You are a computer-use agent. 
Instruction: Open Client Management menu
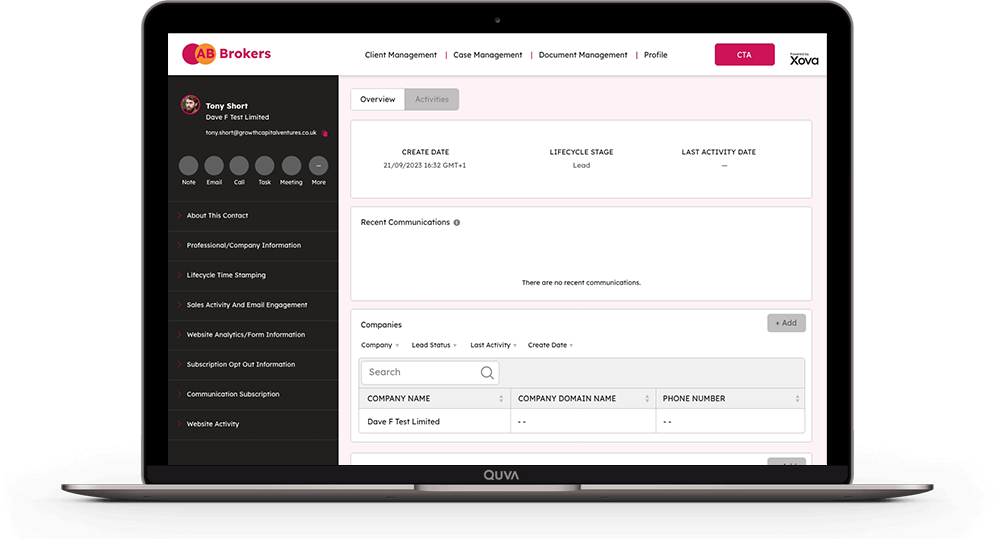coord(401,55)
